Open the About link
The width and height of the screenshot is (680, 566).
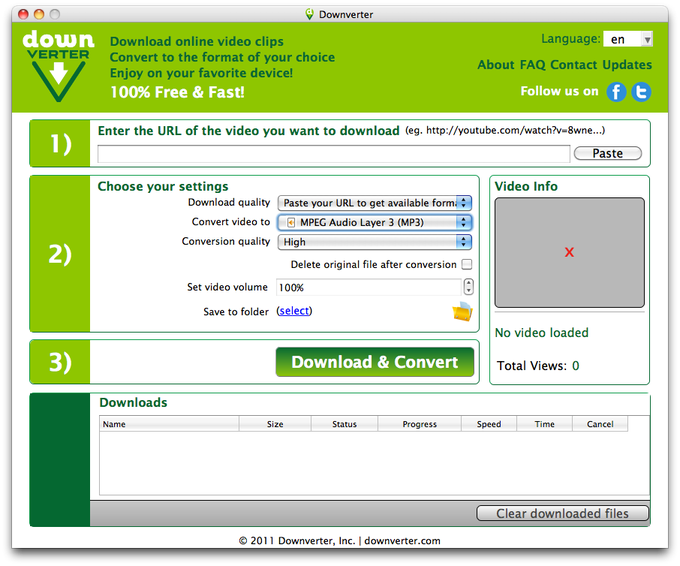tap(496, 65)
